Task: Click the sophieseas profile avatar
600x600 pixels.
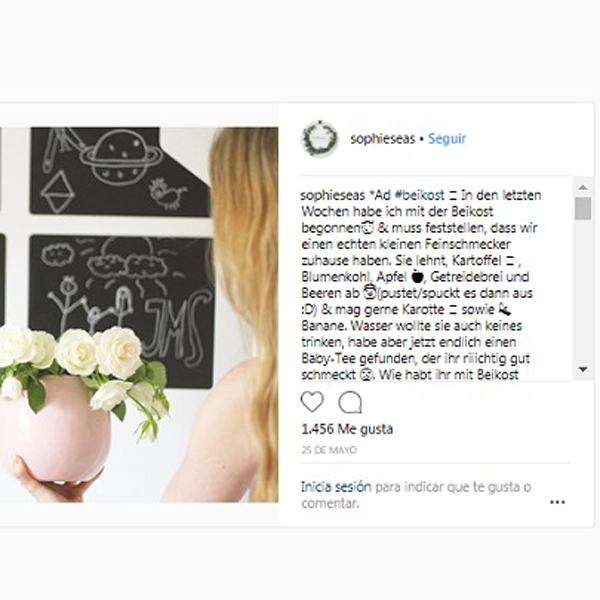Action: [320, 139]
